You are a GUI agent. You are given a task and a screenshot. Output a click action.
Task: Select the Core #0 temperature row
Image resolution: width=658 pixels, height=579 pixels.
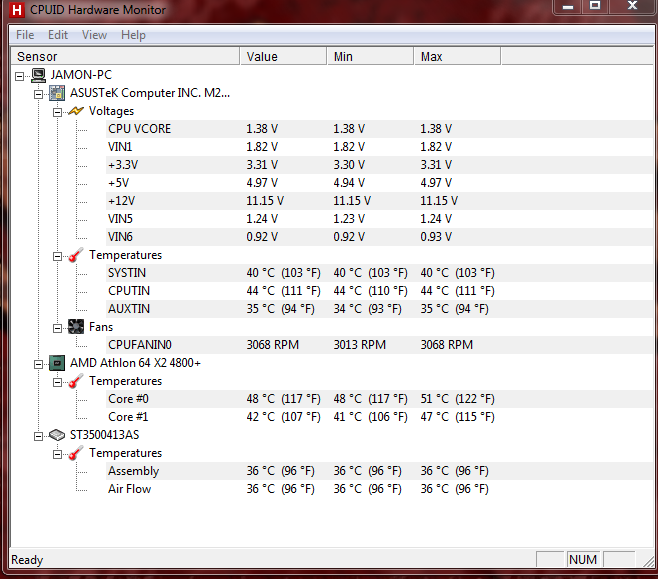click(x=380, y=399)
